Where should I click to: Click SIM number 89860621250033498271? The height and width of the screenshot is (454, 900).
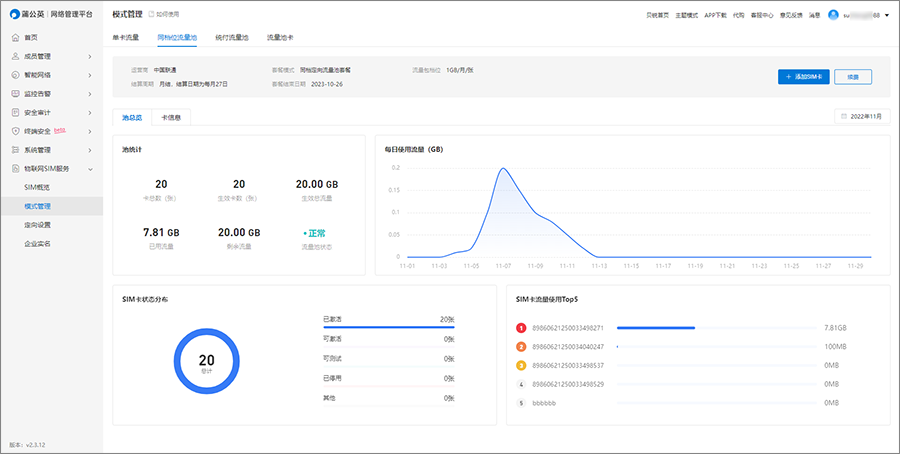[x=568, y=328]
